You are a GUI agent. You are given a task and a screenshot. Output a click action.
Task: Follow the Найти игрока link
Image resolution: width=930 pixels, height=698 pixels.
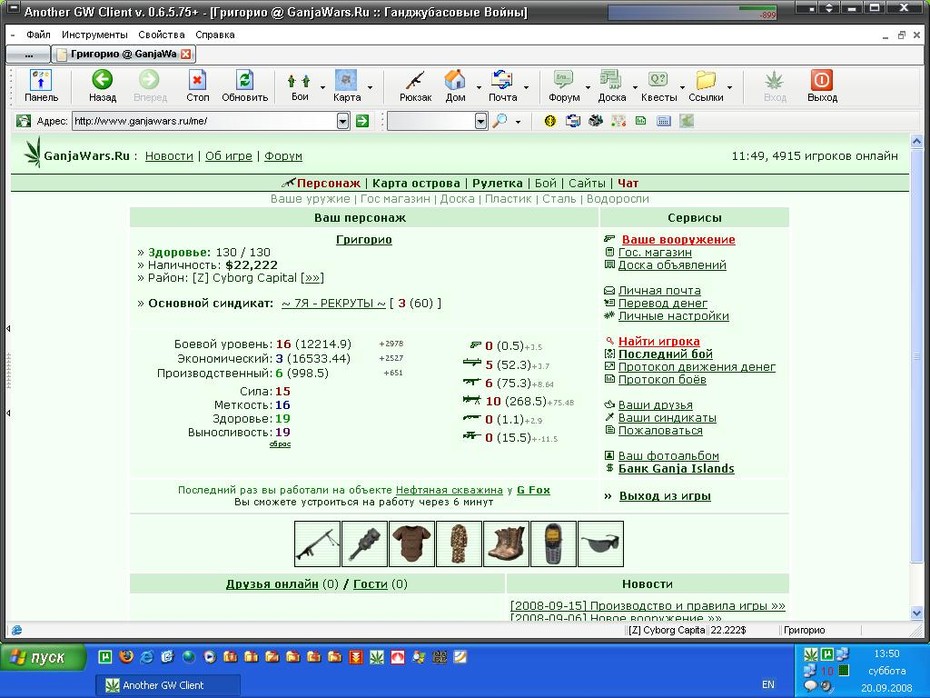point(659,341)
